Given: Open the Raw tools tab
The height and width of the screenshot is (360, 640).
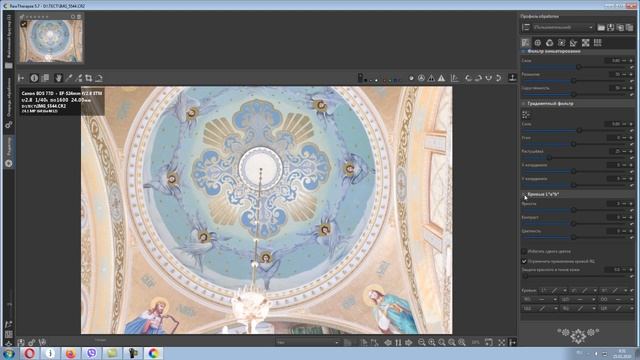Looking at the screenshot, I should point(586,43).
